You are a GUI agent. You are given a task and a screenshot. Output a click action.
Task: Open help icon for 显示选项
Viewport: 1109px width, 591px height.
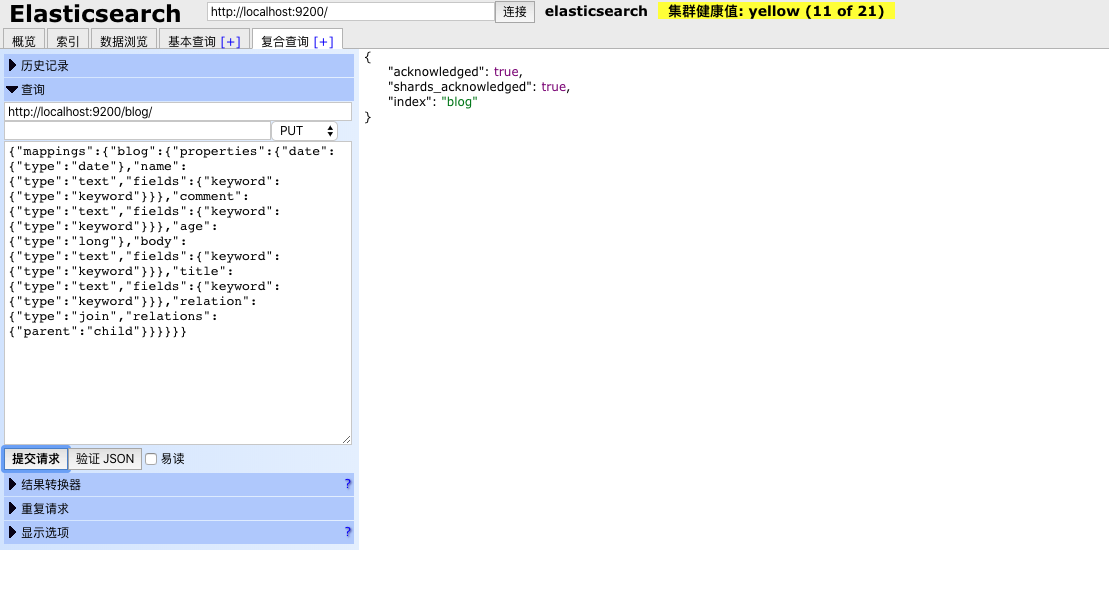[347, 532]
